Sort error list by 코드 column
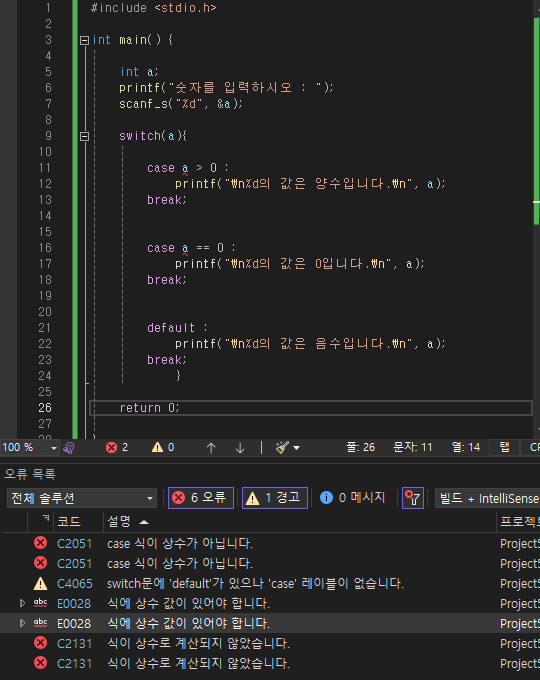The width and height of the screenshot is (540, 680). pyautogui.click(x=78, y=522)
